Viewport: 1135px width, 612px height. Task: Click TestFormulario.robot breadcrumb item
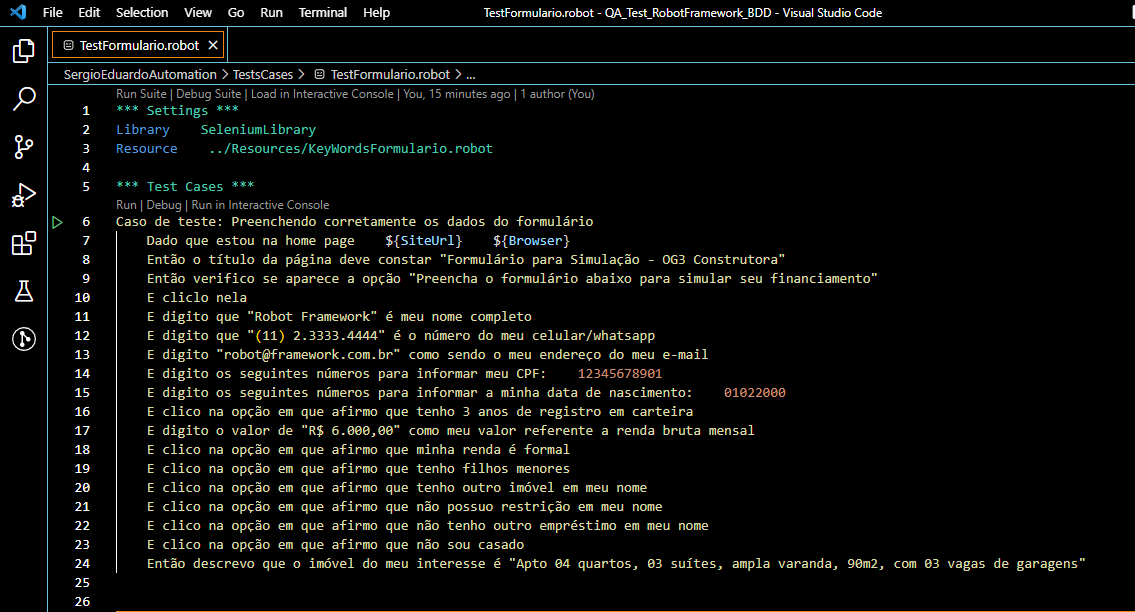tap(390, 75)
